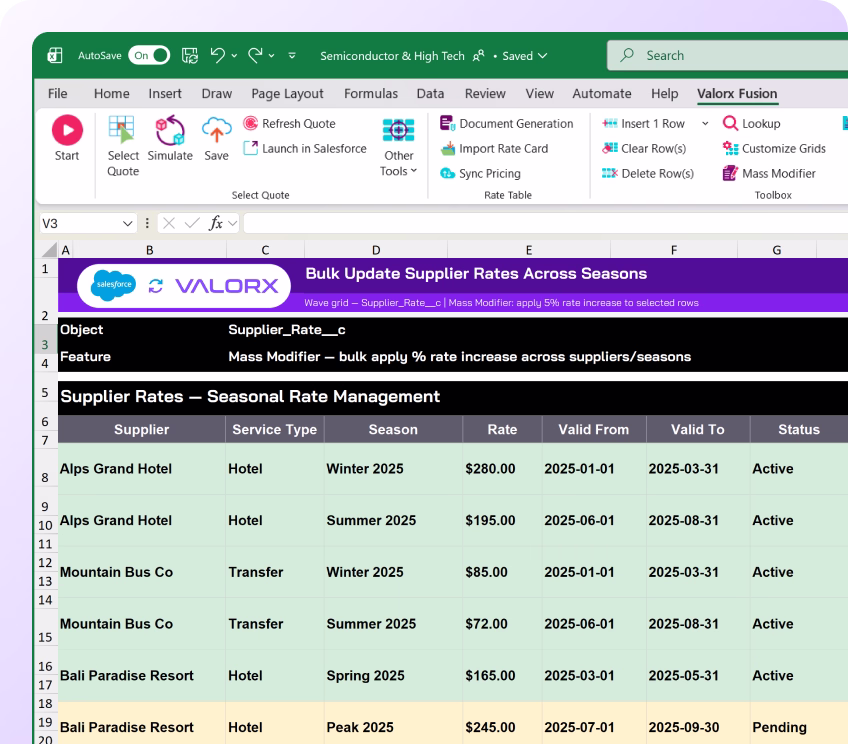Open the Valorx Fusion tab
The width and height of the screenshot is (848, 744).
[x=737, y=94]
